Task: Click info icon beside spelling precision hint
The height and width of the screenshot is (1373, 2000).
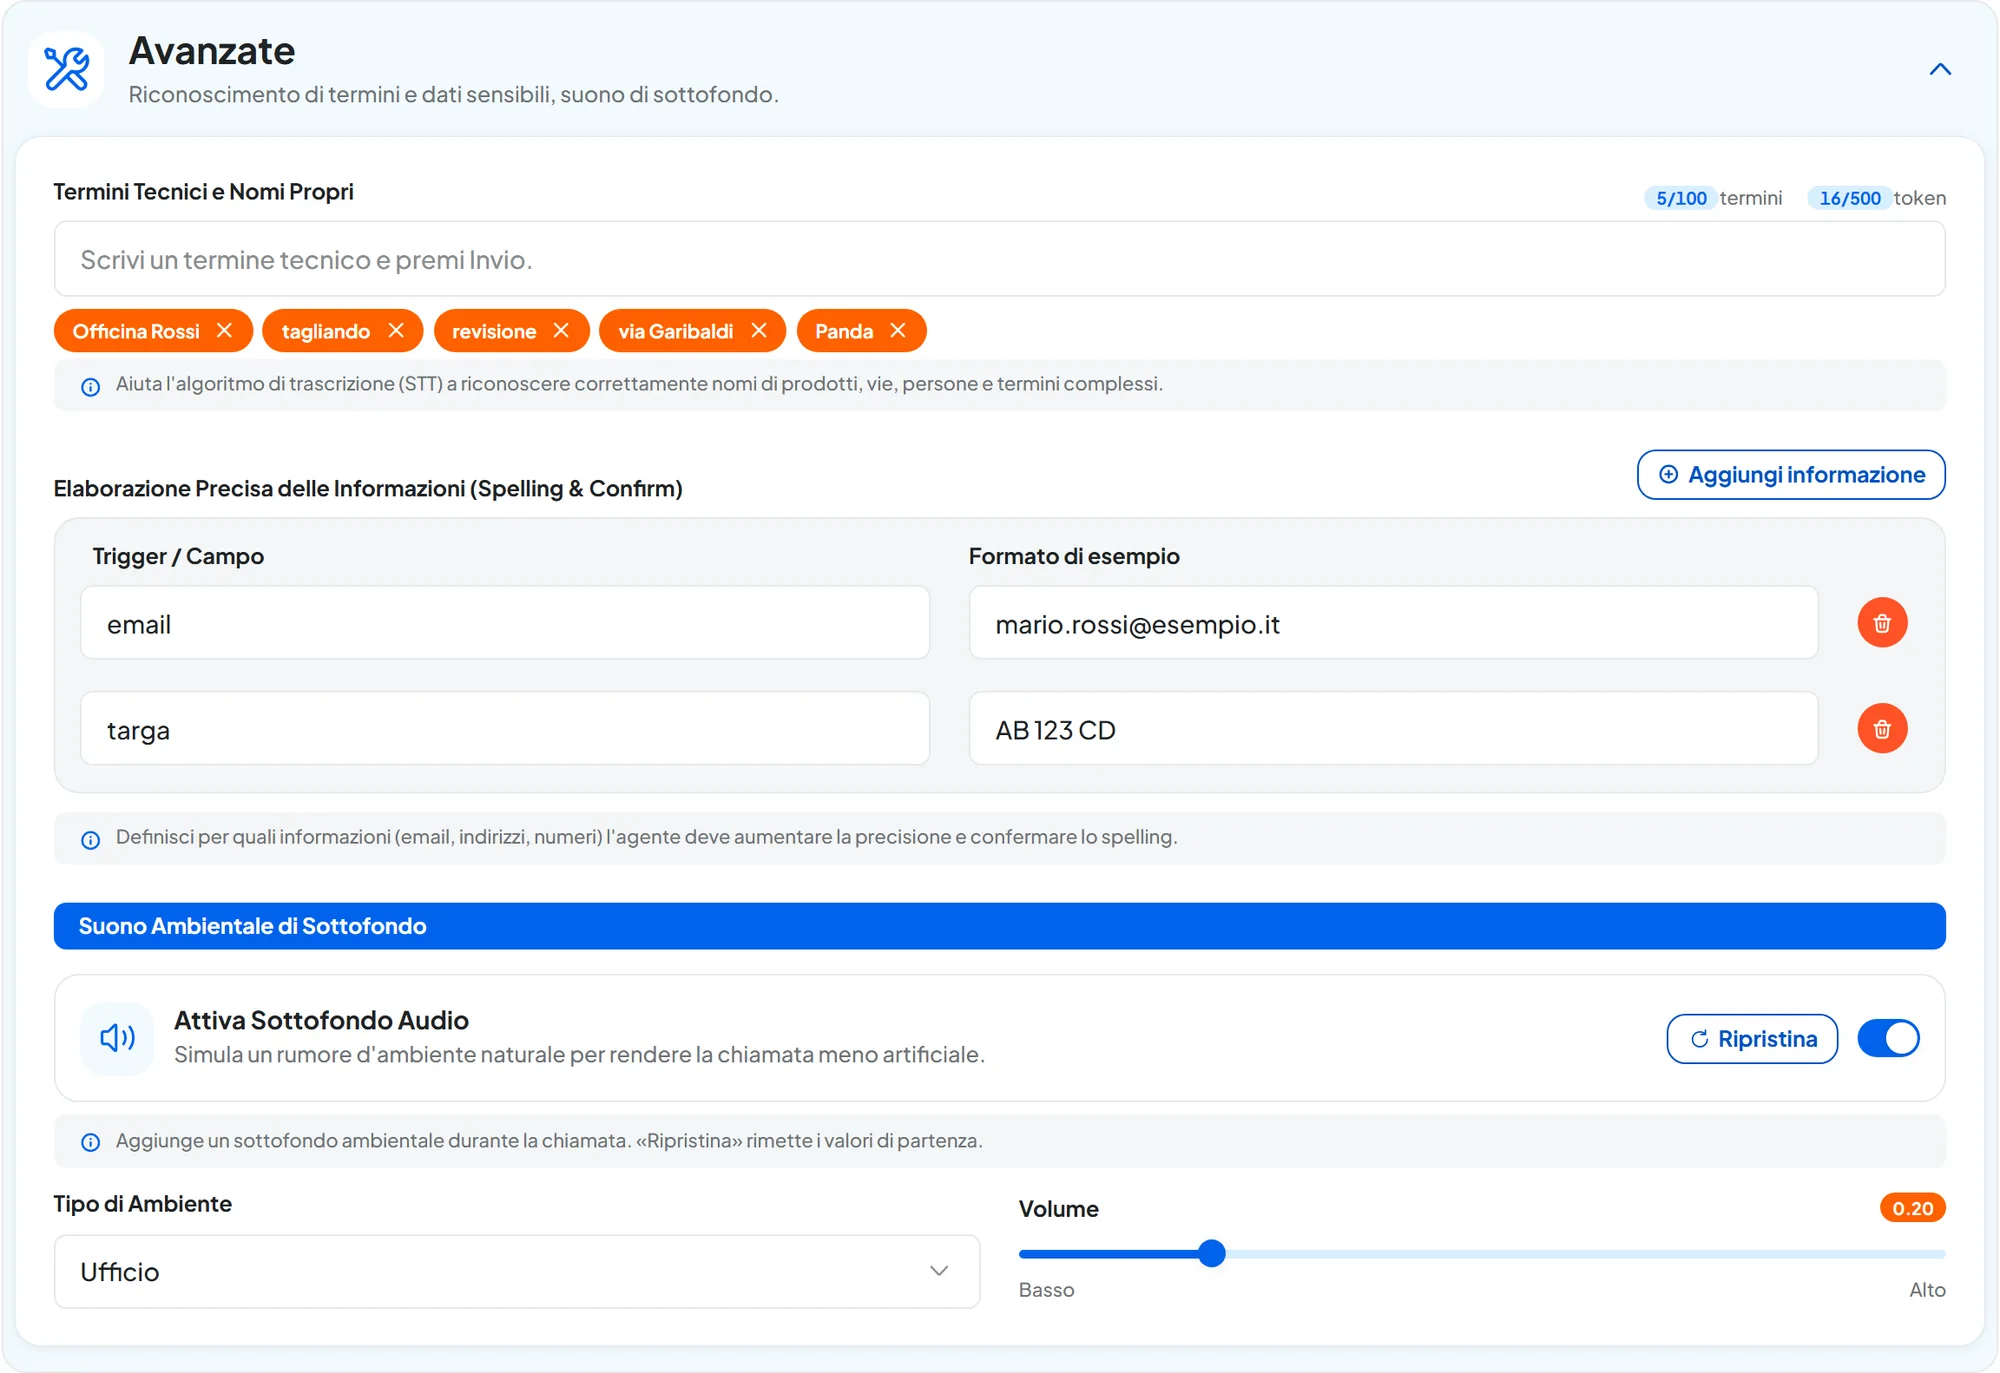Action: coord(90,839)
